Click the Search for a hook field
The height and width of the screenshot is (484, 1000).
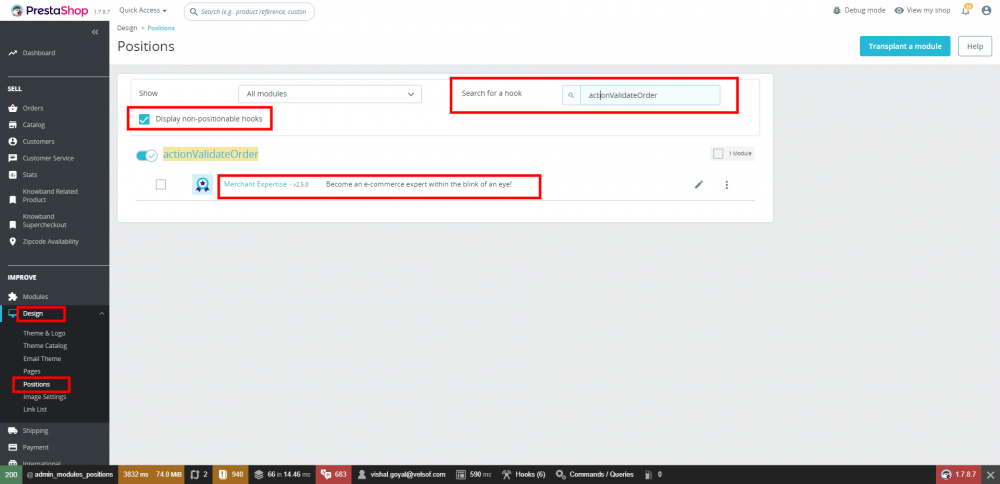(650, 96)
